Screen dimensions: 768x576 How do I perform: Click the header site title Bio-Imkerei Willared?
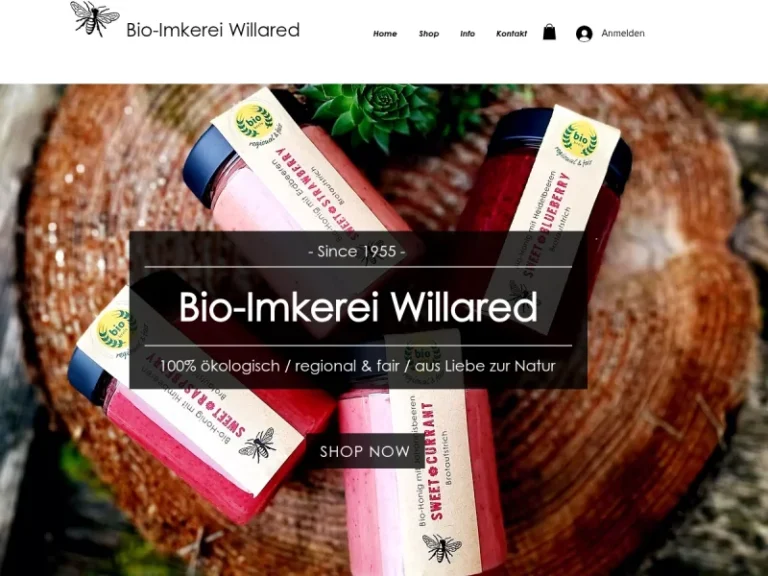pyautogui.click(x=213, y=30)
